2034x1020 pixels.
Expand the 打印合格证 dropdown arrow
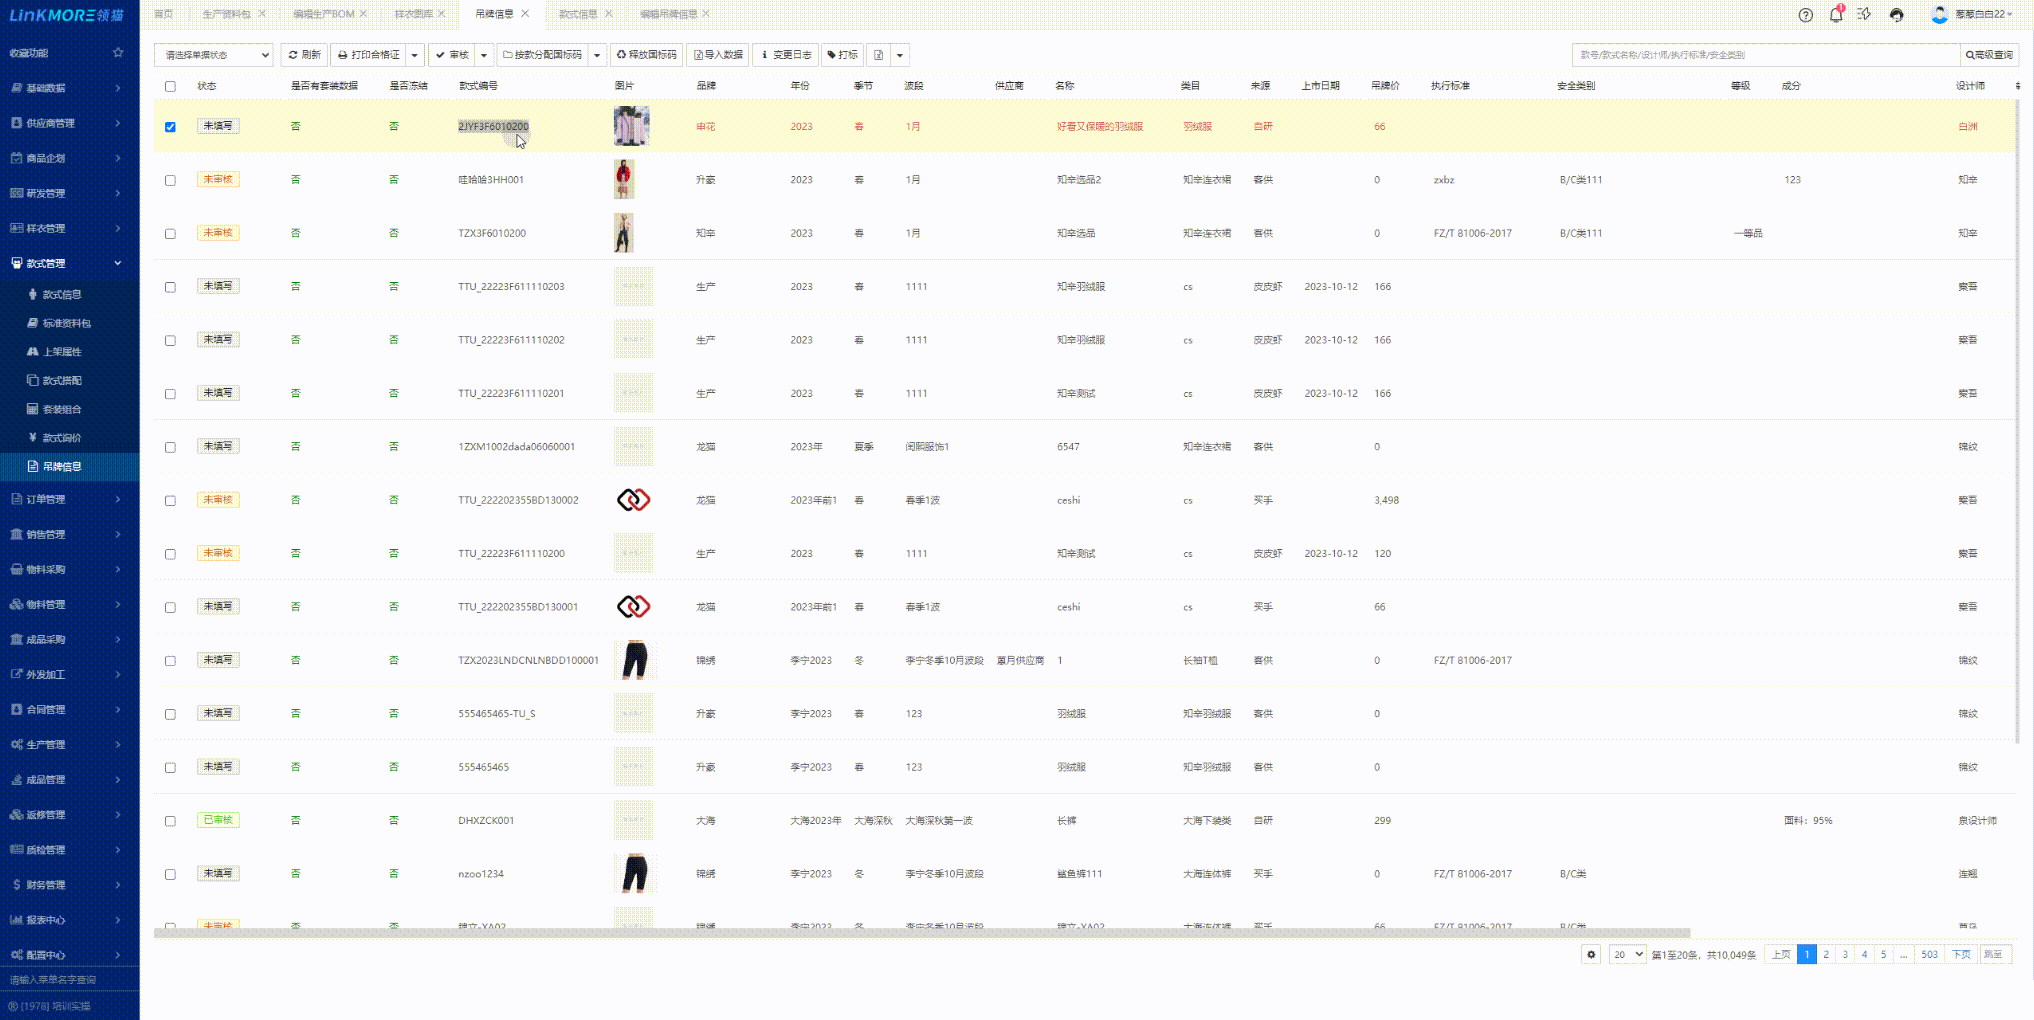tap(415, 55)
